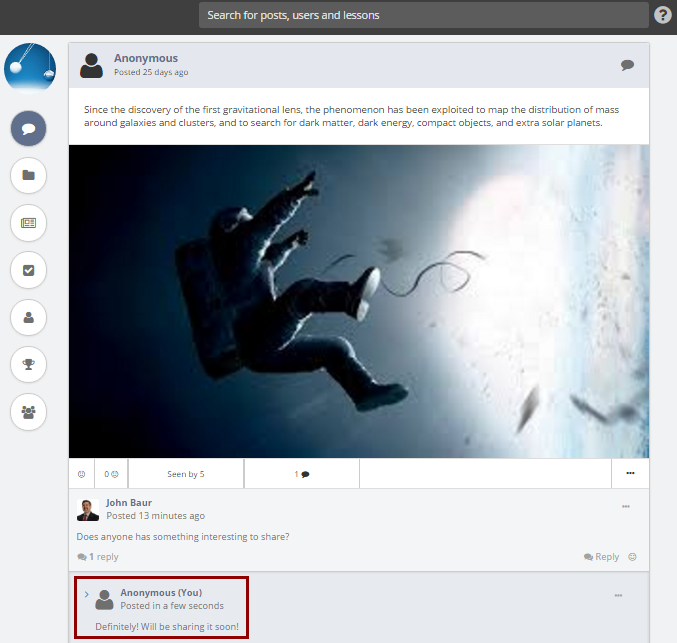This screenshot has width=677, height=643.
Task: Click the Anonymous (You) reply avatar
Action: point(104,600)
